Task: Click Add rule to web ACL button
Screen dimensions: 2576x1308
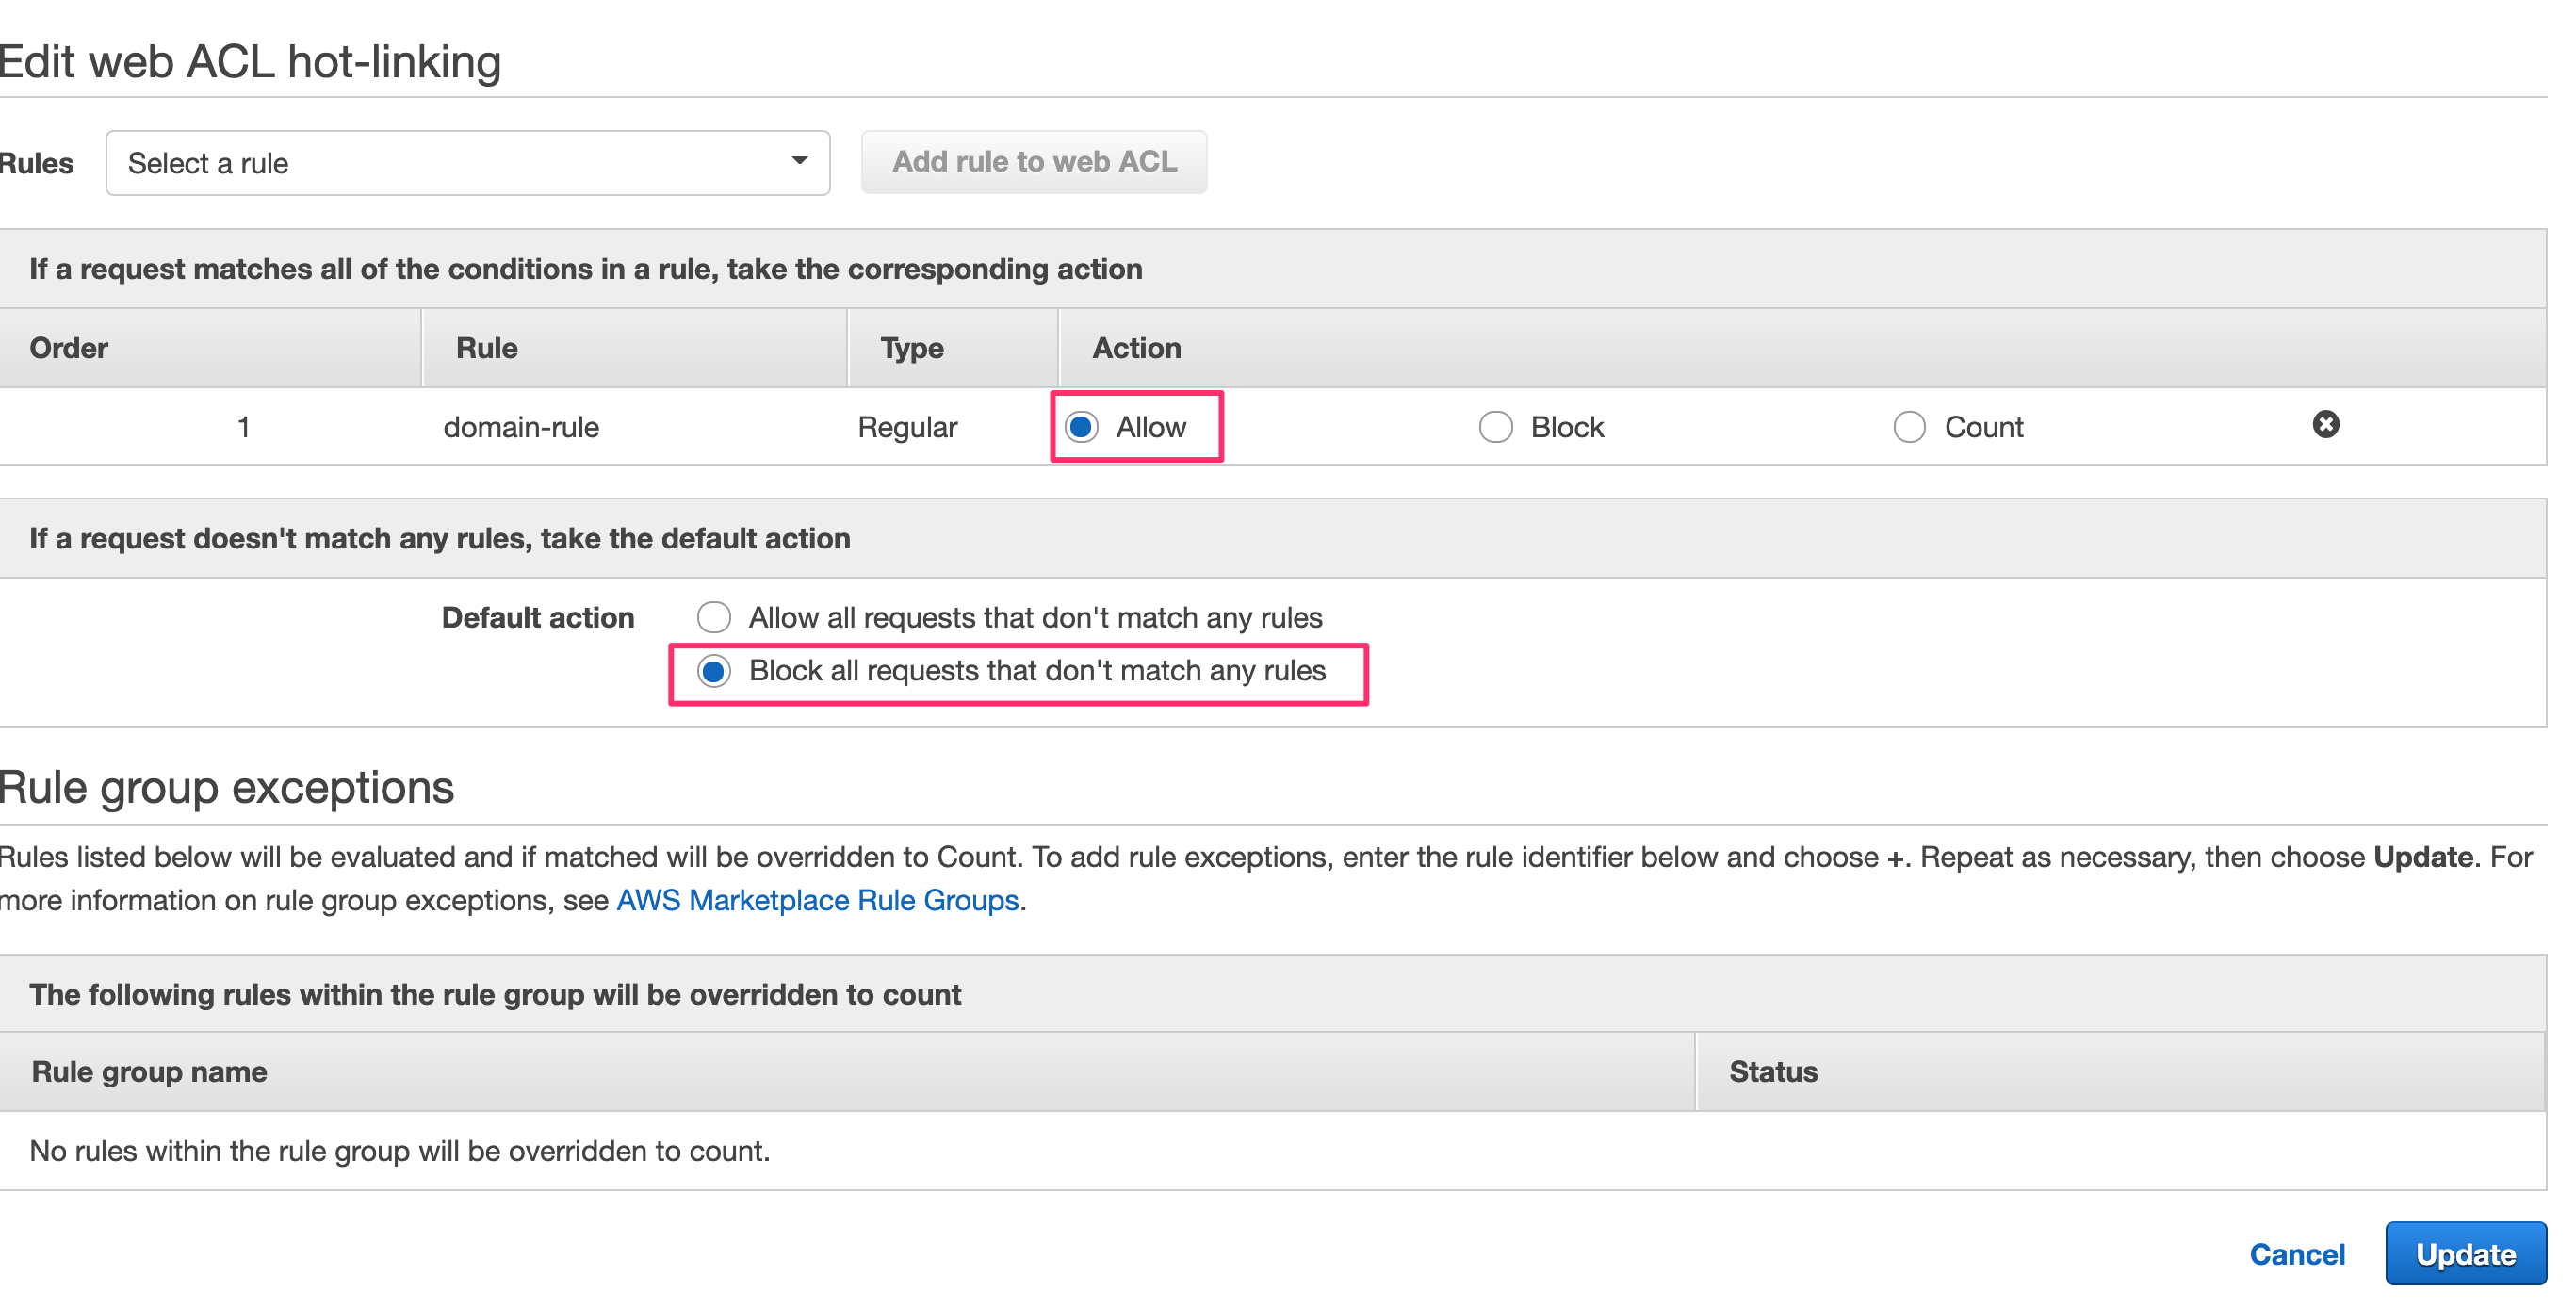Action: [1034, 162]
